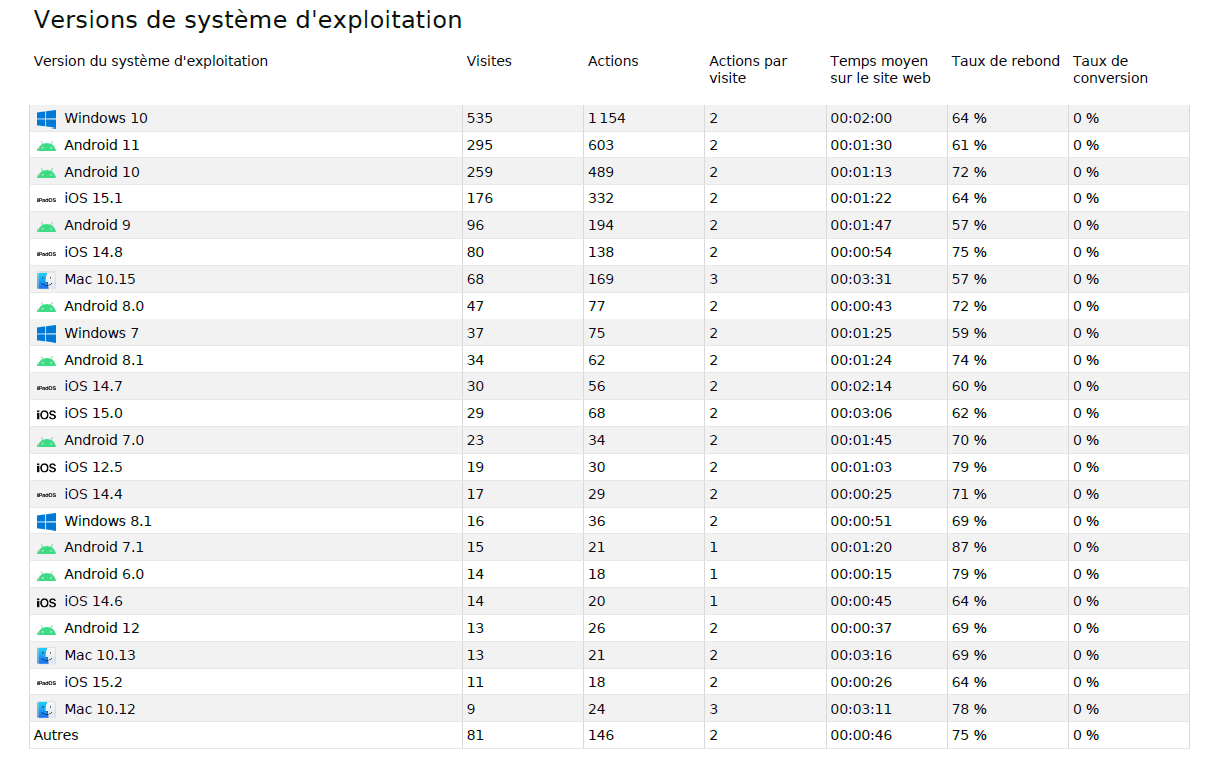Click the Taux de conversion column header

pyautogui.click(x=1110, y=69)
